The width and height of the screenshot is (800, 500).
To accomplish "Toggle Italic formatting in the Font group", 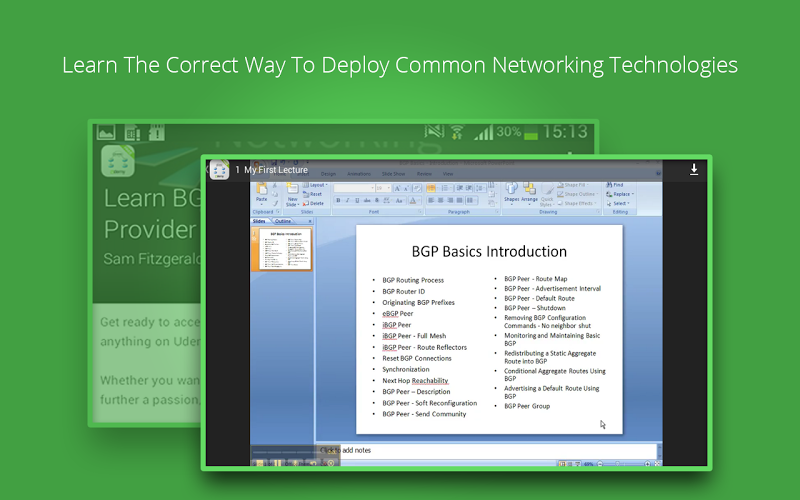I will pos(347,201).
